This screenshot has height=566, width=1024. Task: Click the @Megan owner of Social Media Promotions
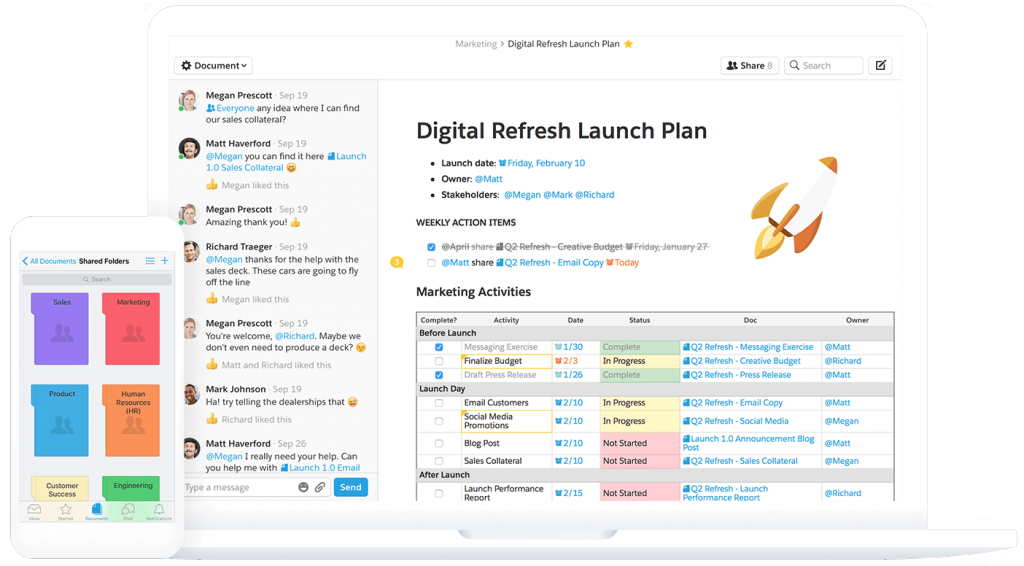coord(841,421)
